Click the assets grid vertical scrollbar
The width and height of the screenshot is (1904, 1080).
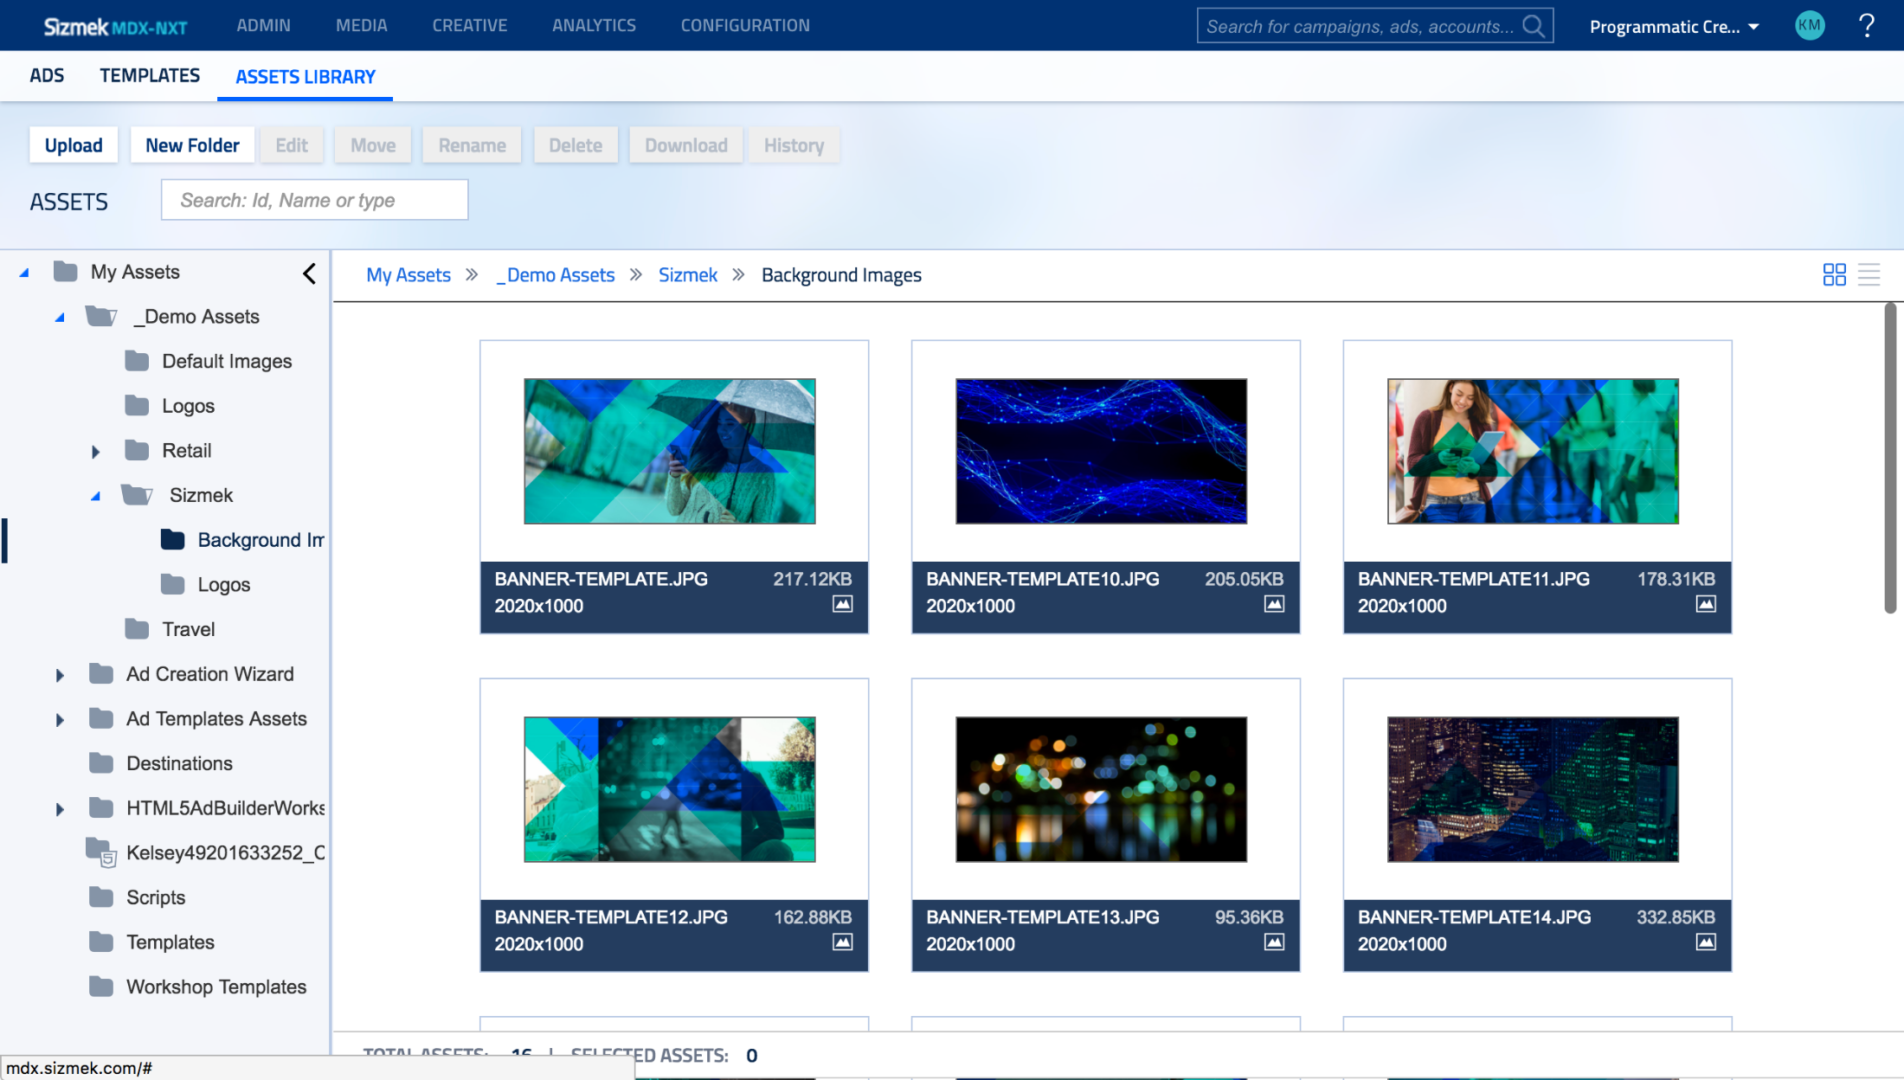point(1890,458)
